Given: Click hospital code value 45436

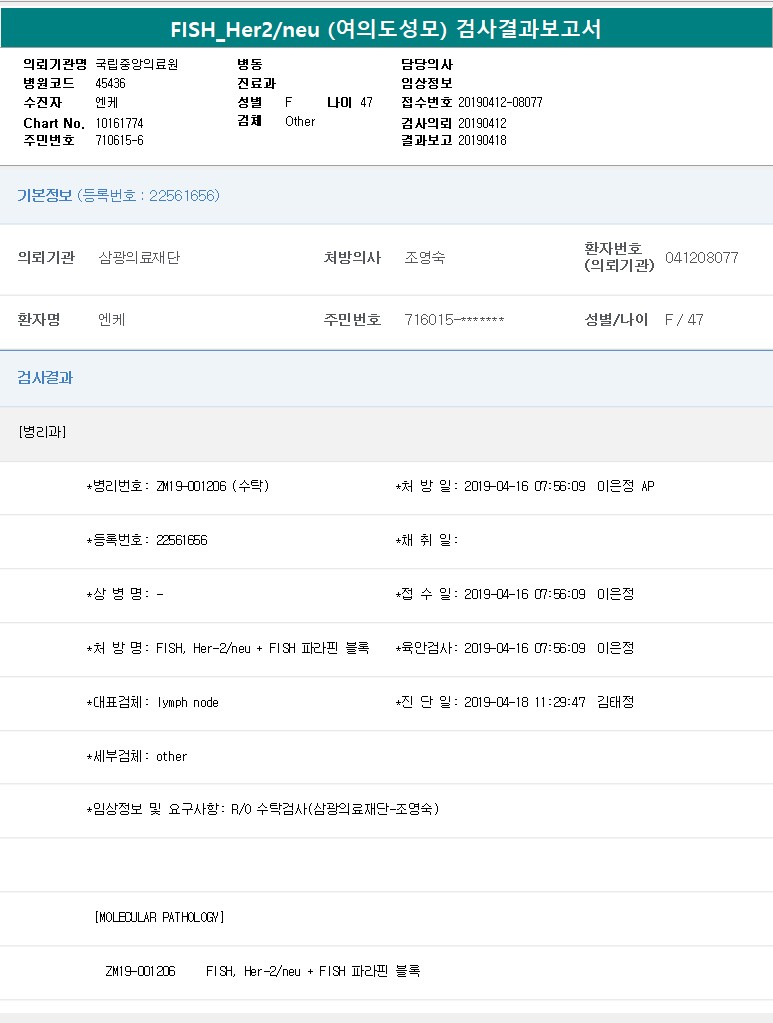Looking at the screenshot, I should [x=110, y=83].
